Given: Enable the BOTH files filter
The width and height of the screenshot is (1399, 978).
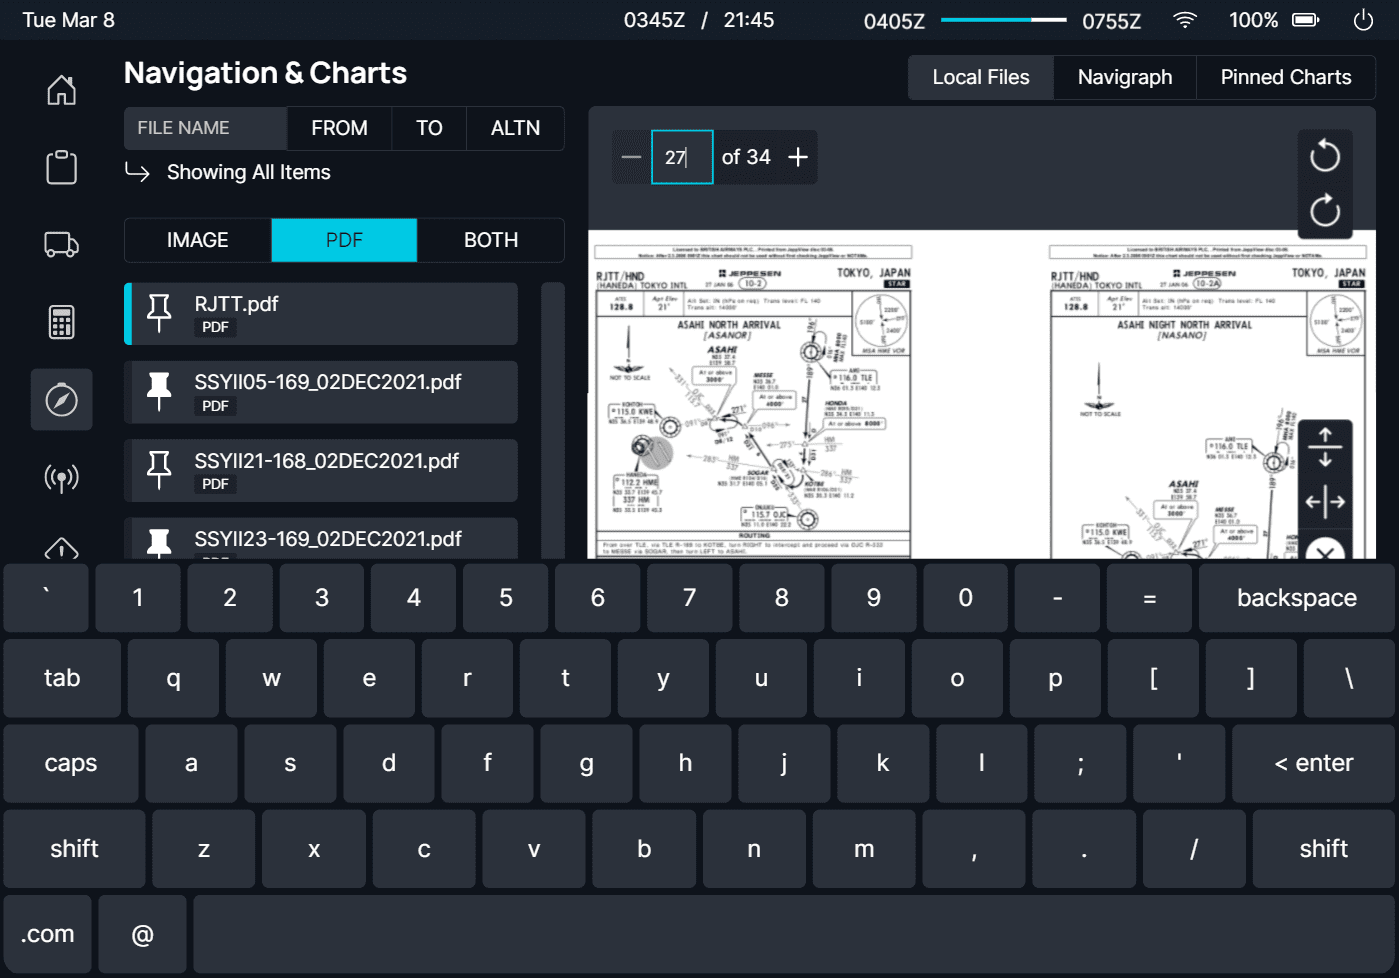Looking at the screenshot, I should [490, 240].
